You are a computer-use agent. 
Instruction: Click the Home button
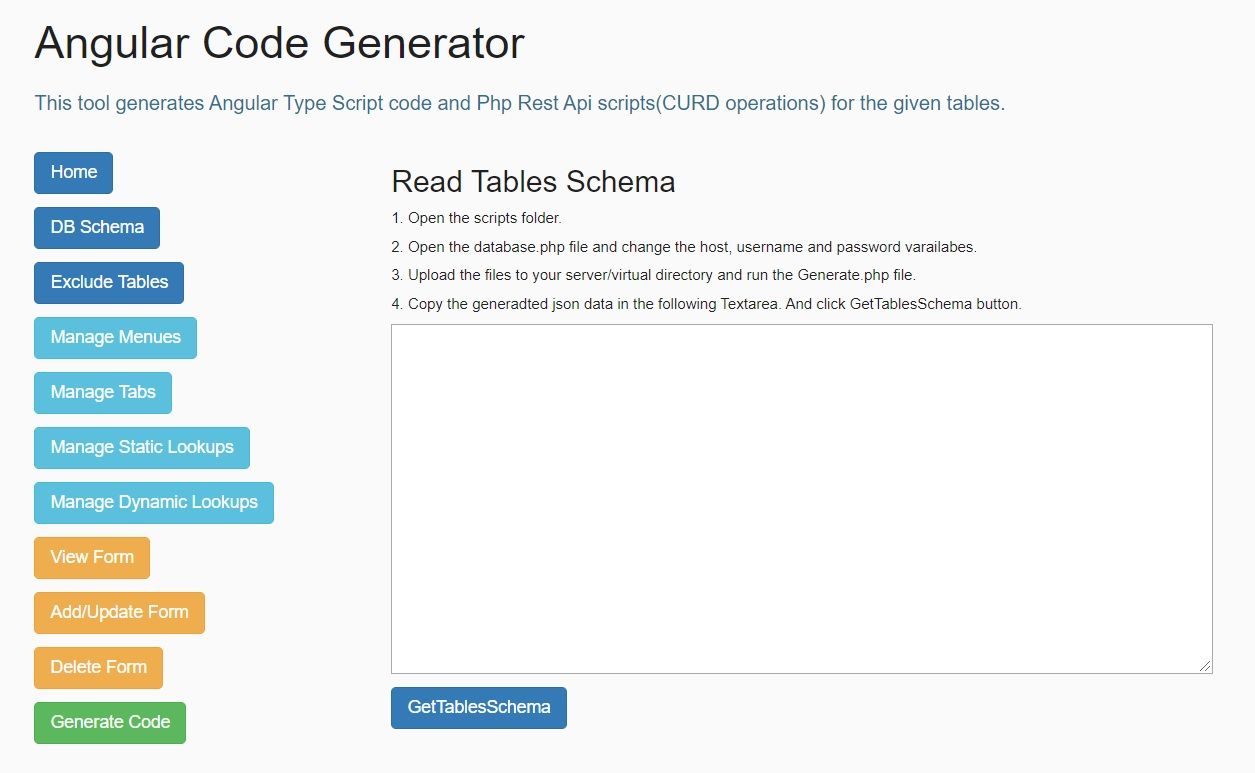pos(73,173)
